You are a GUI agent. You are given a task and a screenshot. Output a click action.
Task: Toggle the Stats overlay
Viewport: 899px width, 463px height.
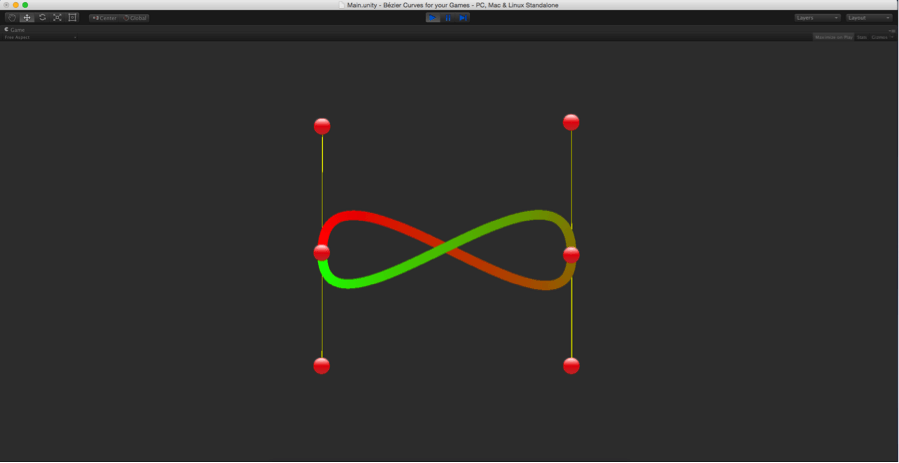coord(862,37)
